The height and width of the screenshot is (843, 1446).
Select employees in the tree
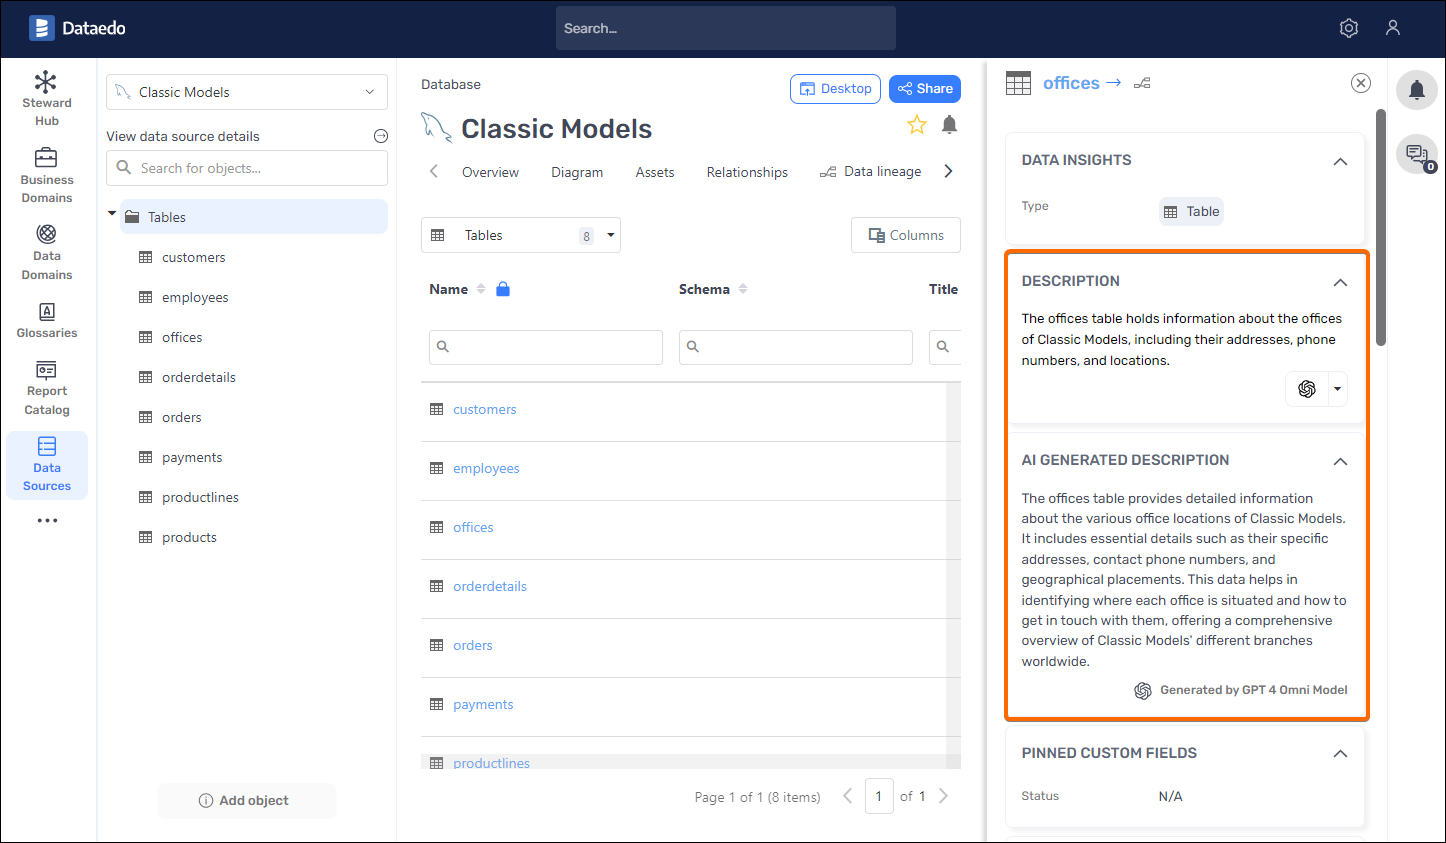point(195,297)
